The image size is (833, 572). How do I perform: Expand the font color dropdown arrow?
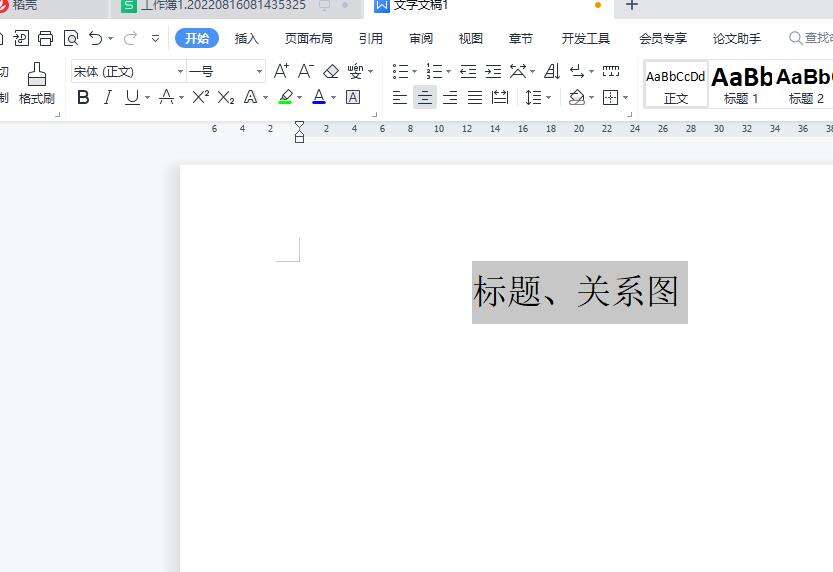(x=334, y=98)
